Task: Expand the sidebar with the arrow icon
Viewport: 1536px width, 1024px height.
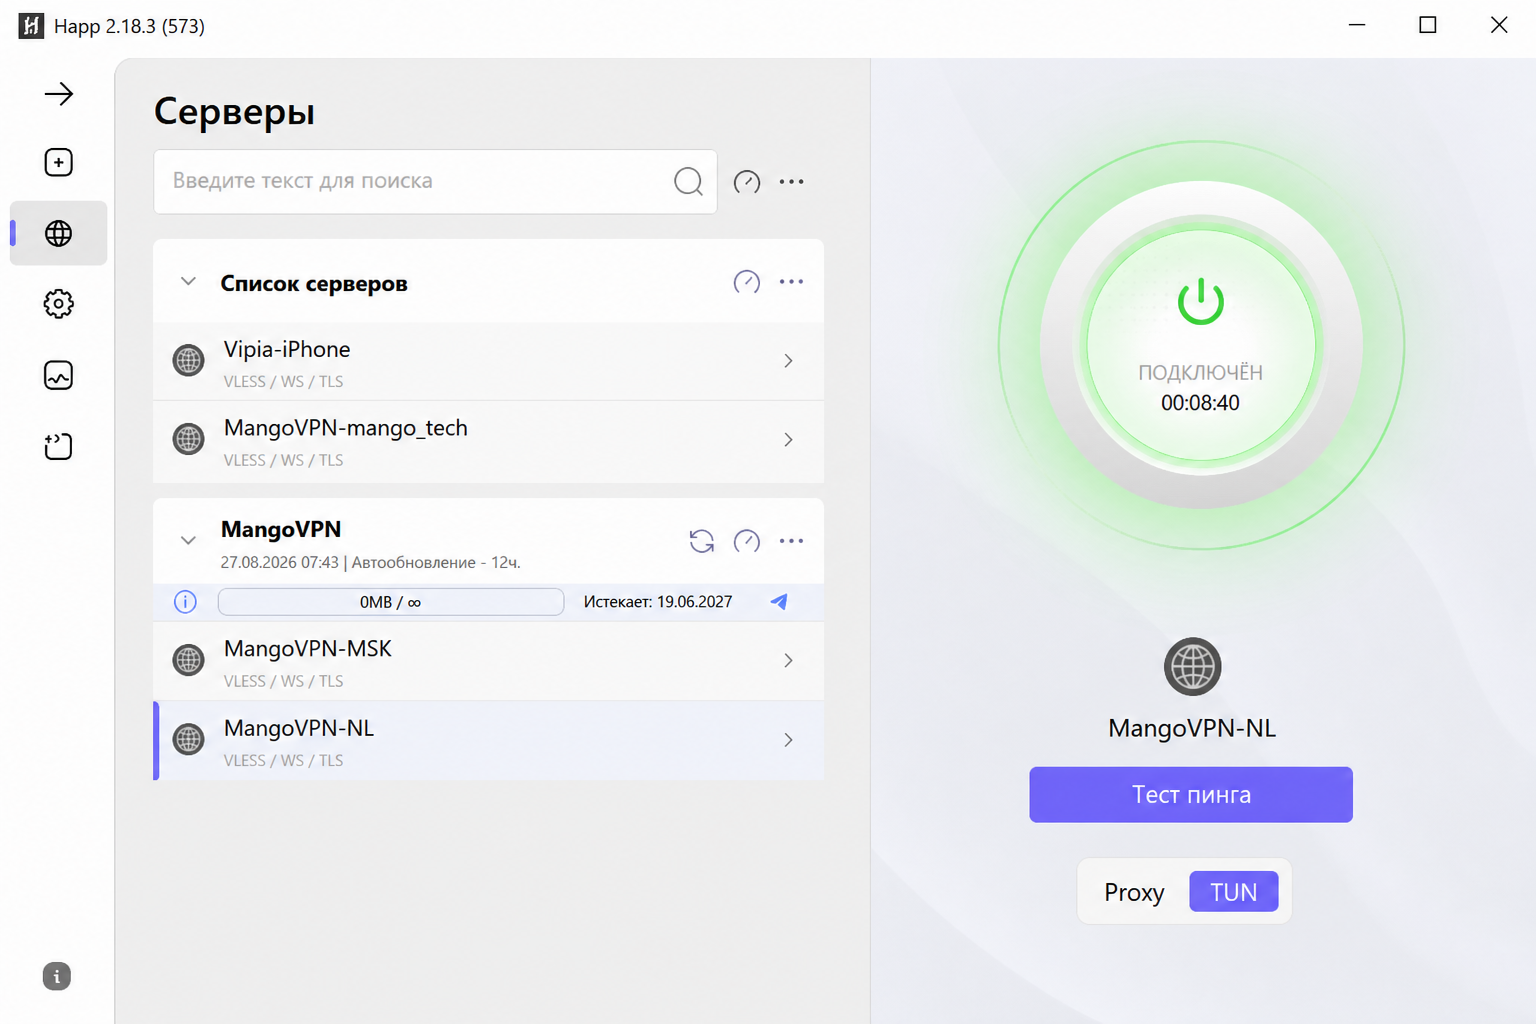Action: [x=59, y=94]
